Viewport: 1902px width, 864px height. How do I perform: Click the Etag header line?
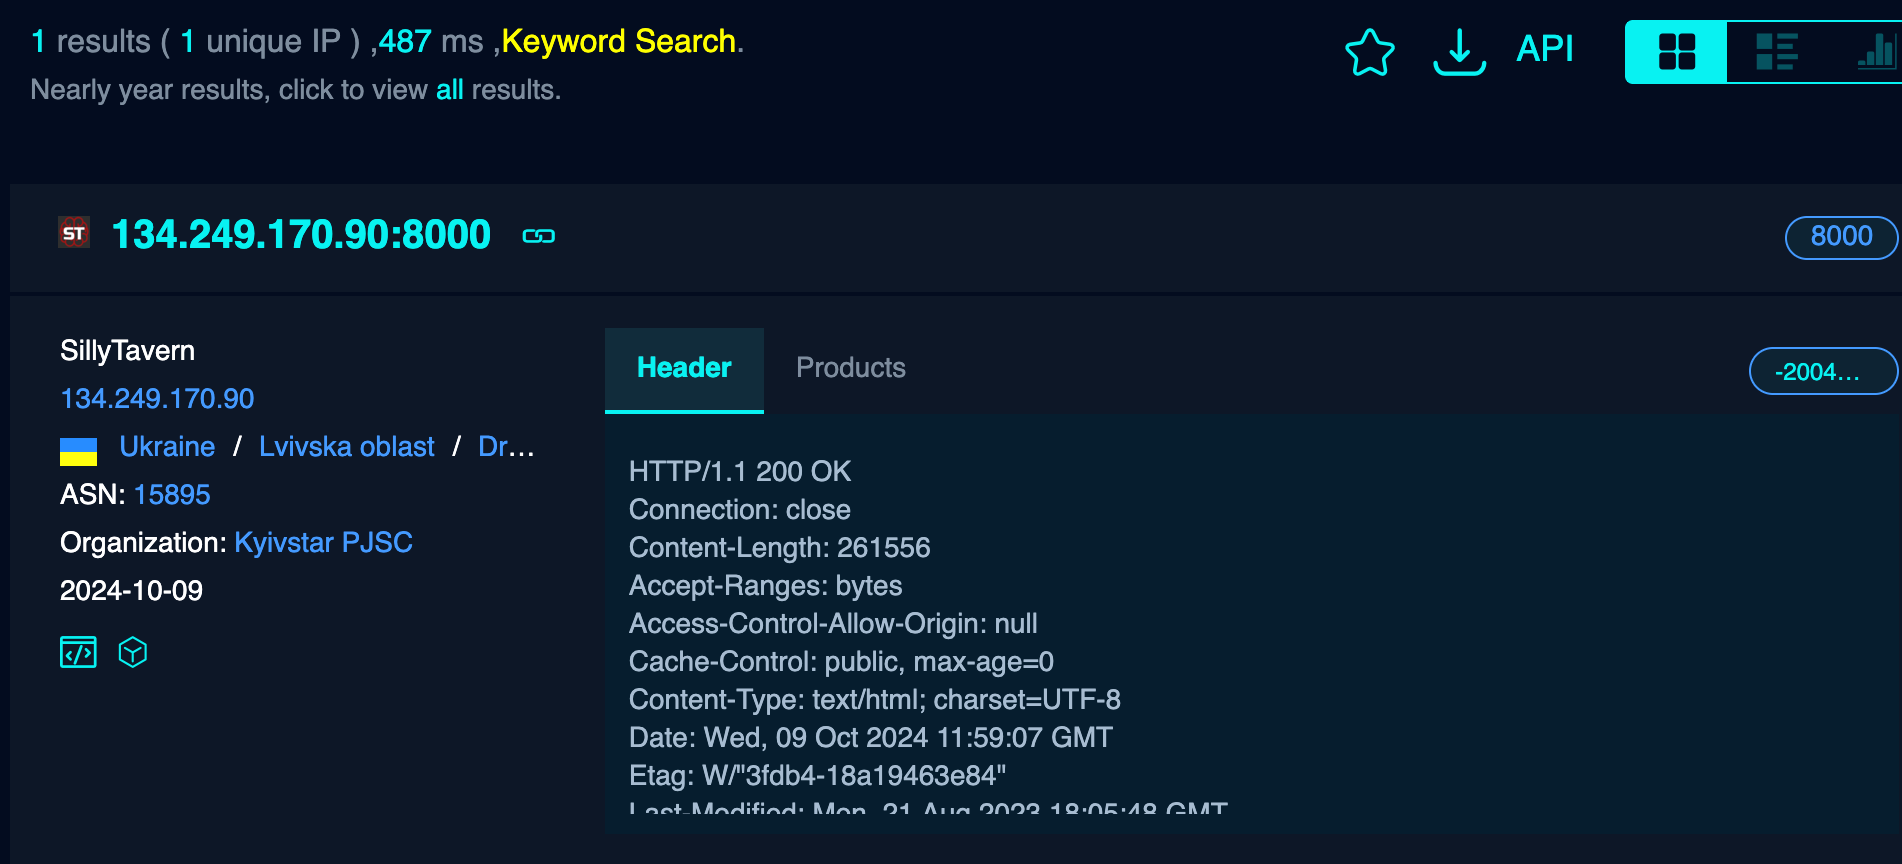(x=817, y=775)
